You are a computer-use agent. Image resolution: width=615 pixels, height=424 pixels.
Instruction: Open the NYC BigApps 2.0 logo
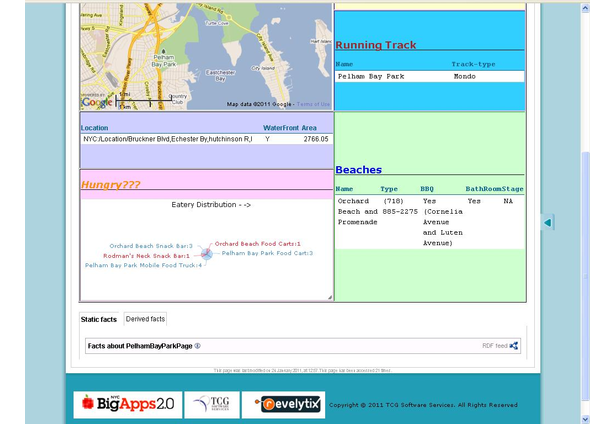pyautogui.click(x=128, y=404)
